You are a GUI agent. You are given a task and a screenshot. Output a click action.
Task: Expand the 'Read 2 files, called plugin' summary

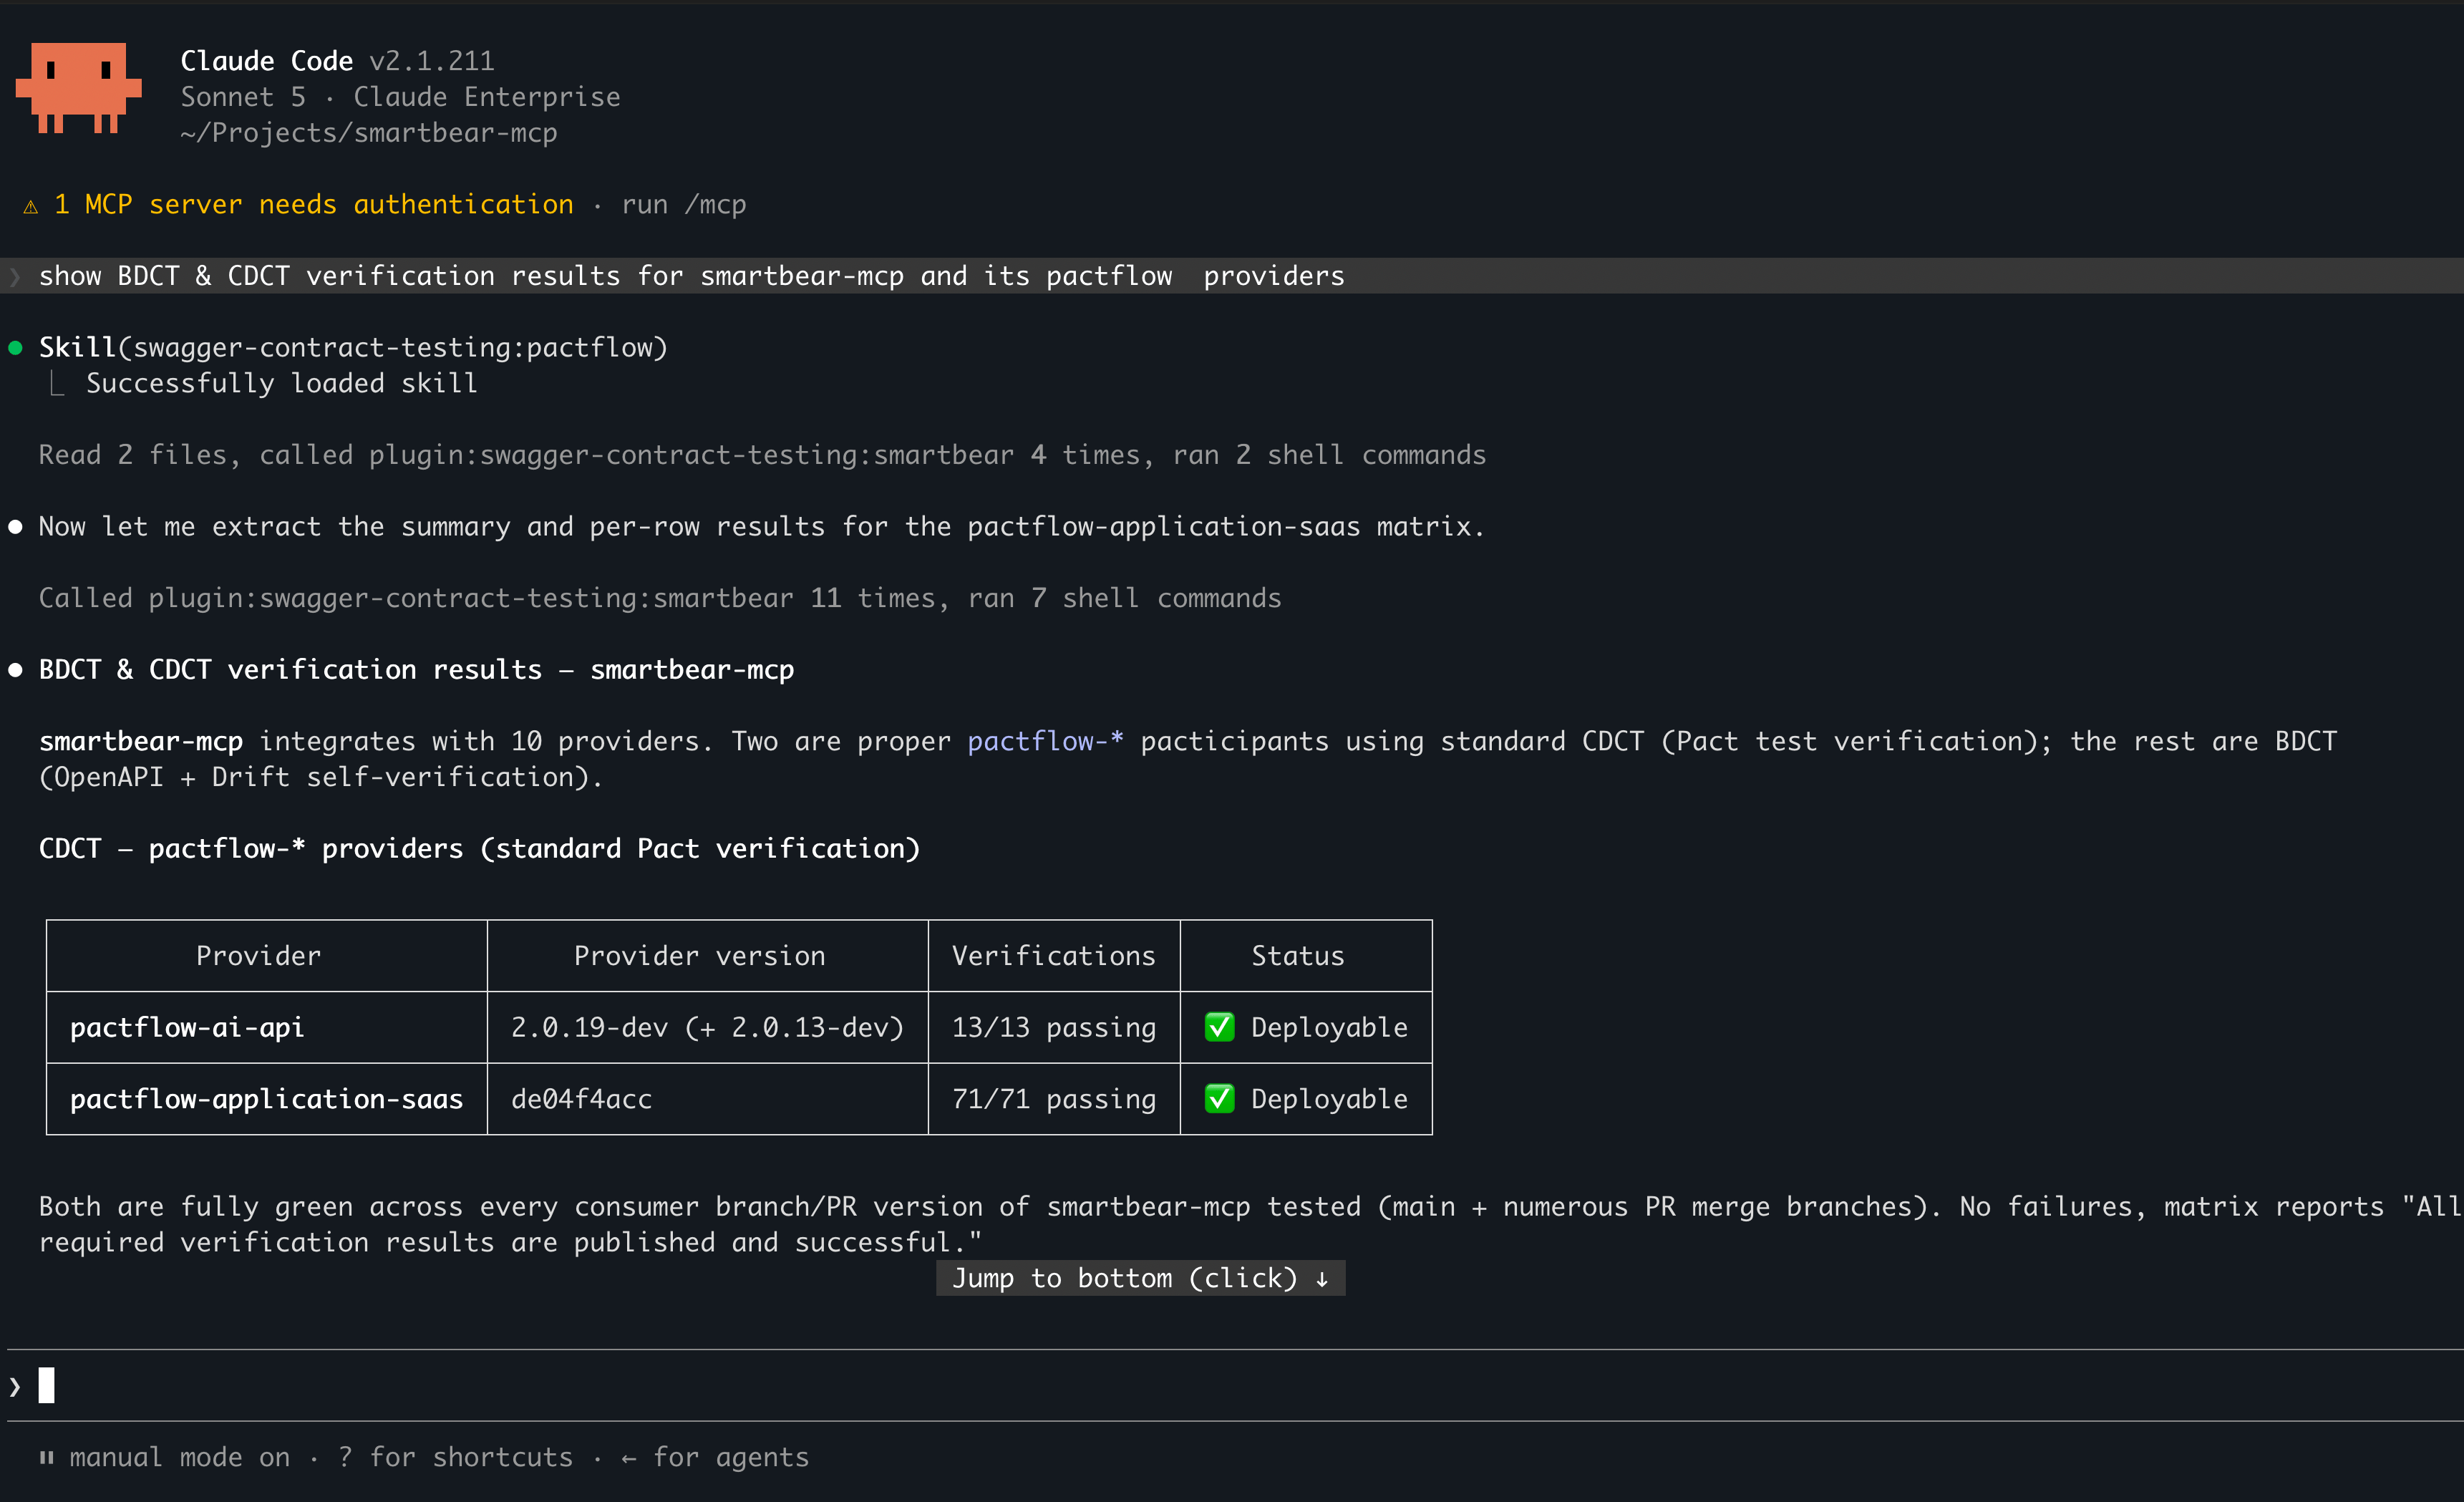click(762, 455)
